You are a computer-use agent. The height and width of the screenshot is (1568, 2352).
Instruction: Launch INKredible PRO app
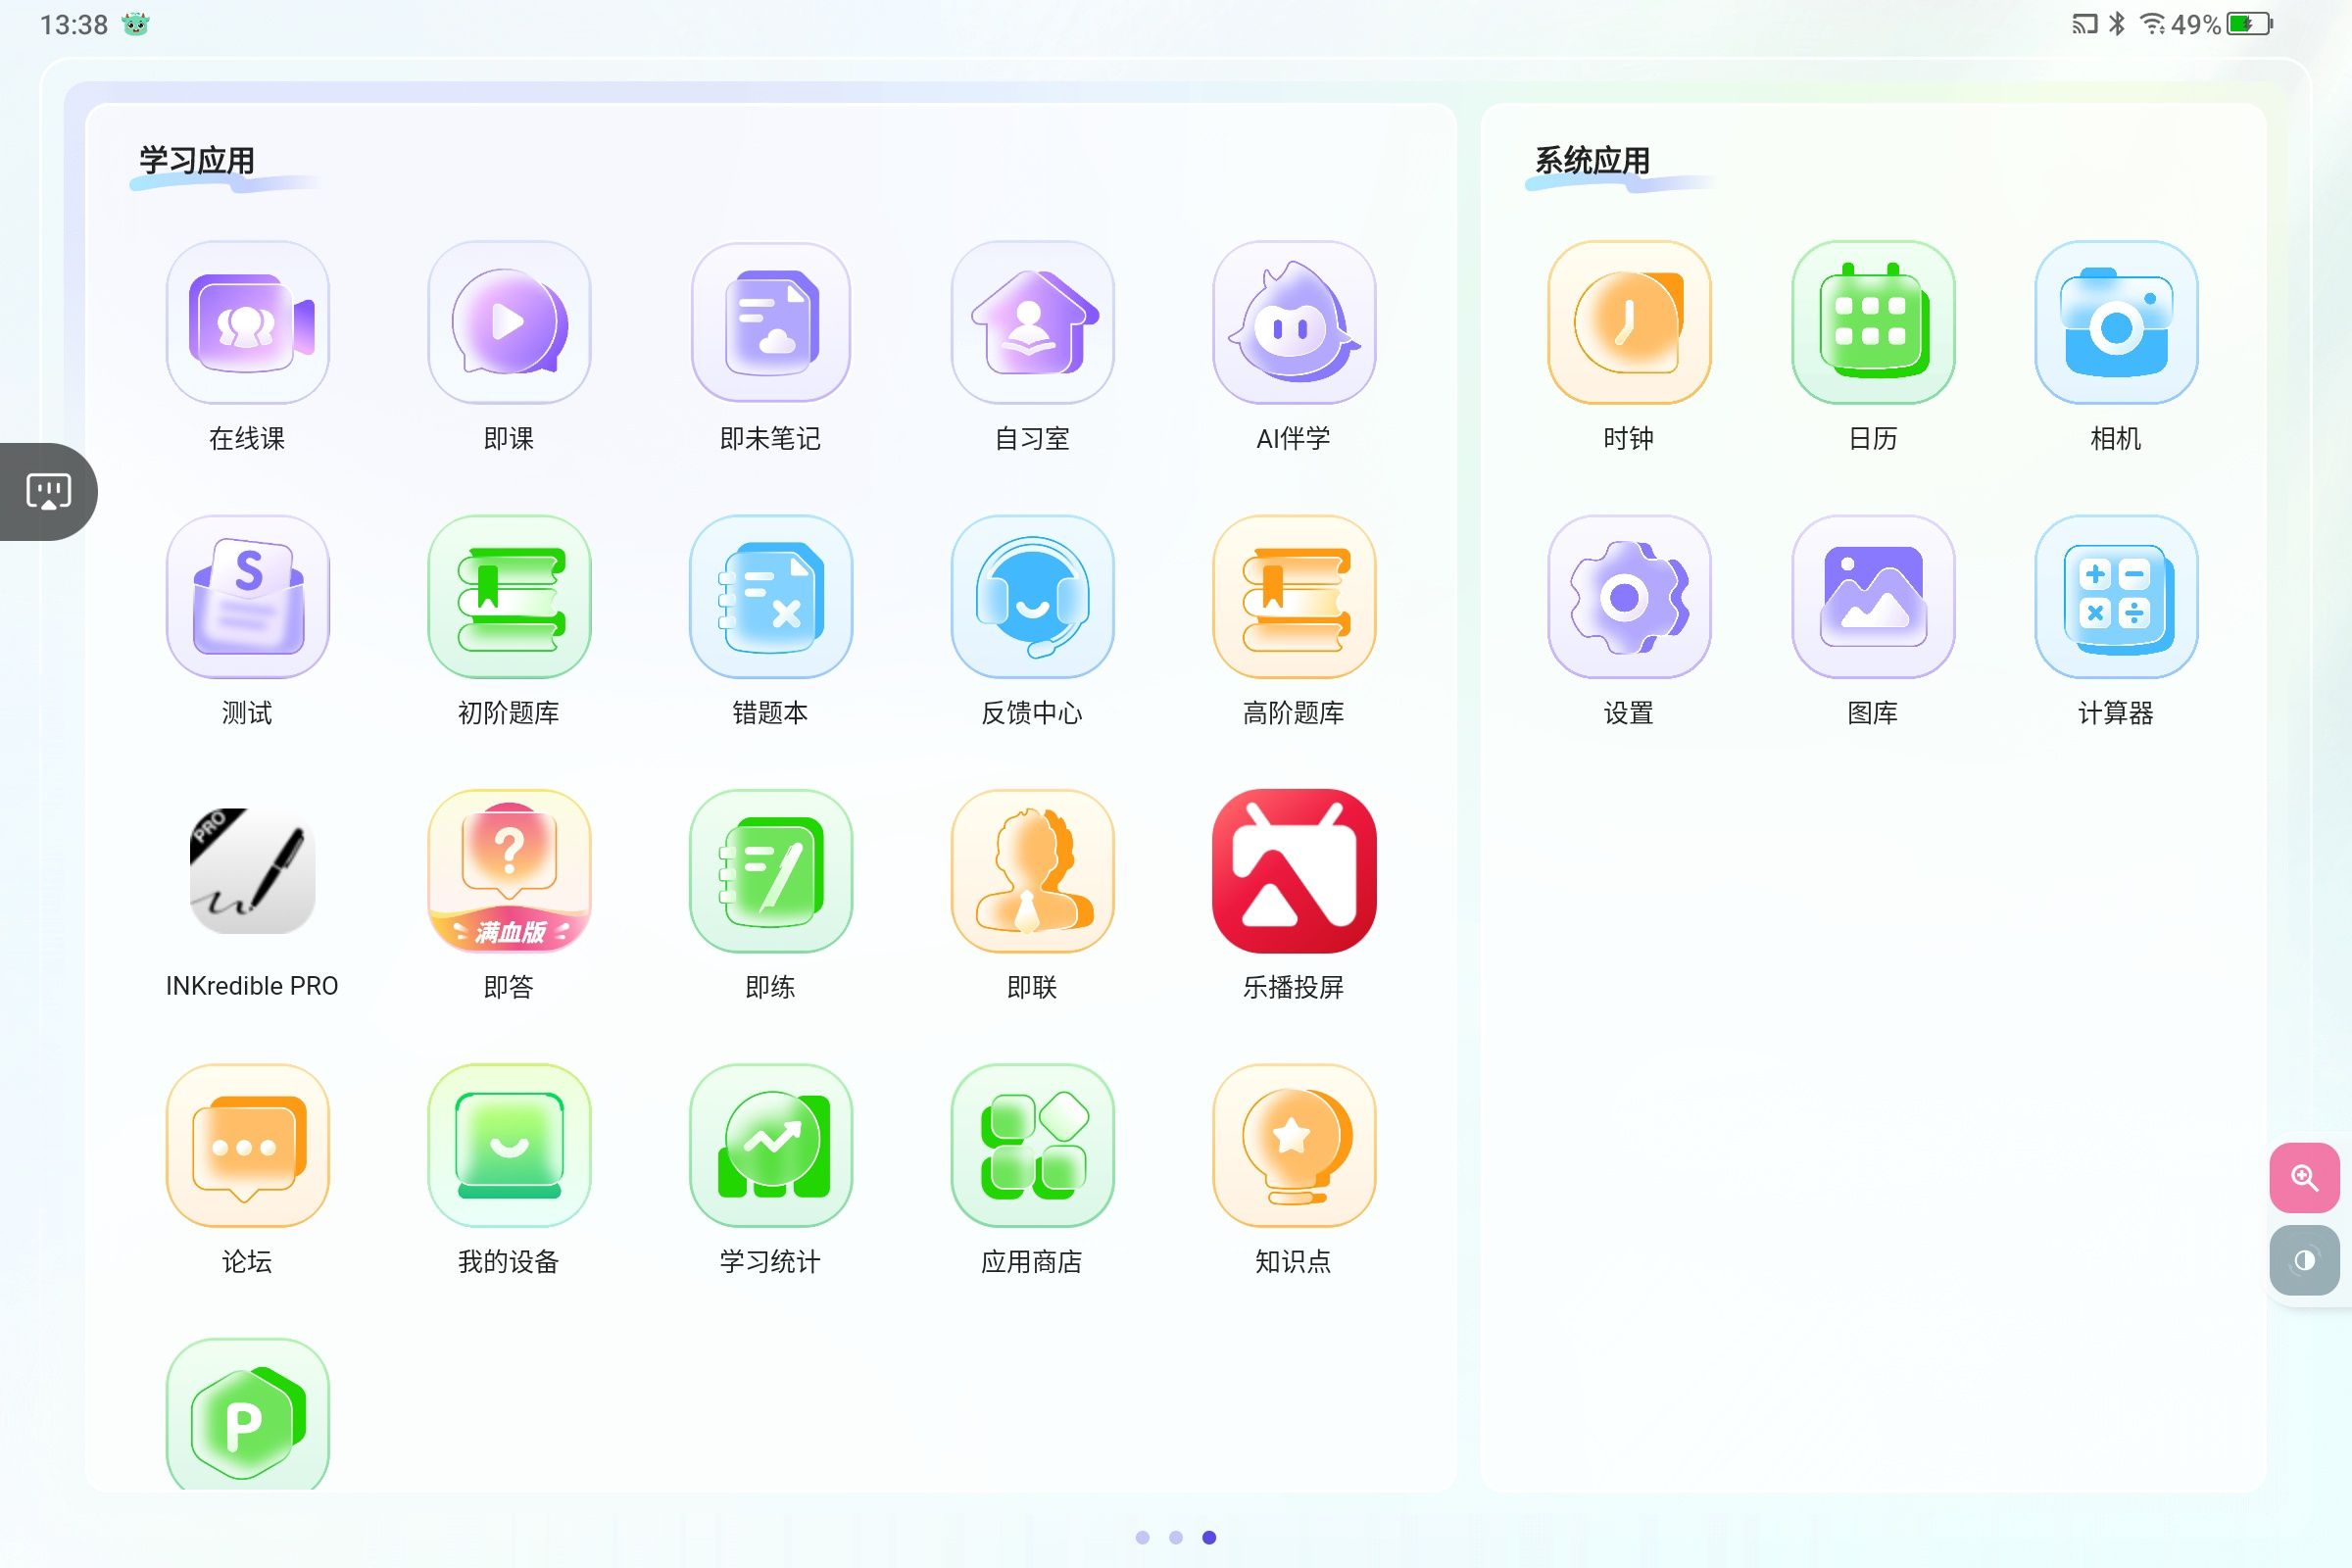[252, 871]
